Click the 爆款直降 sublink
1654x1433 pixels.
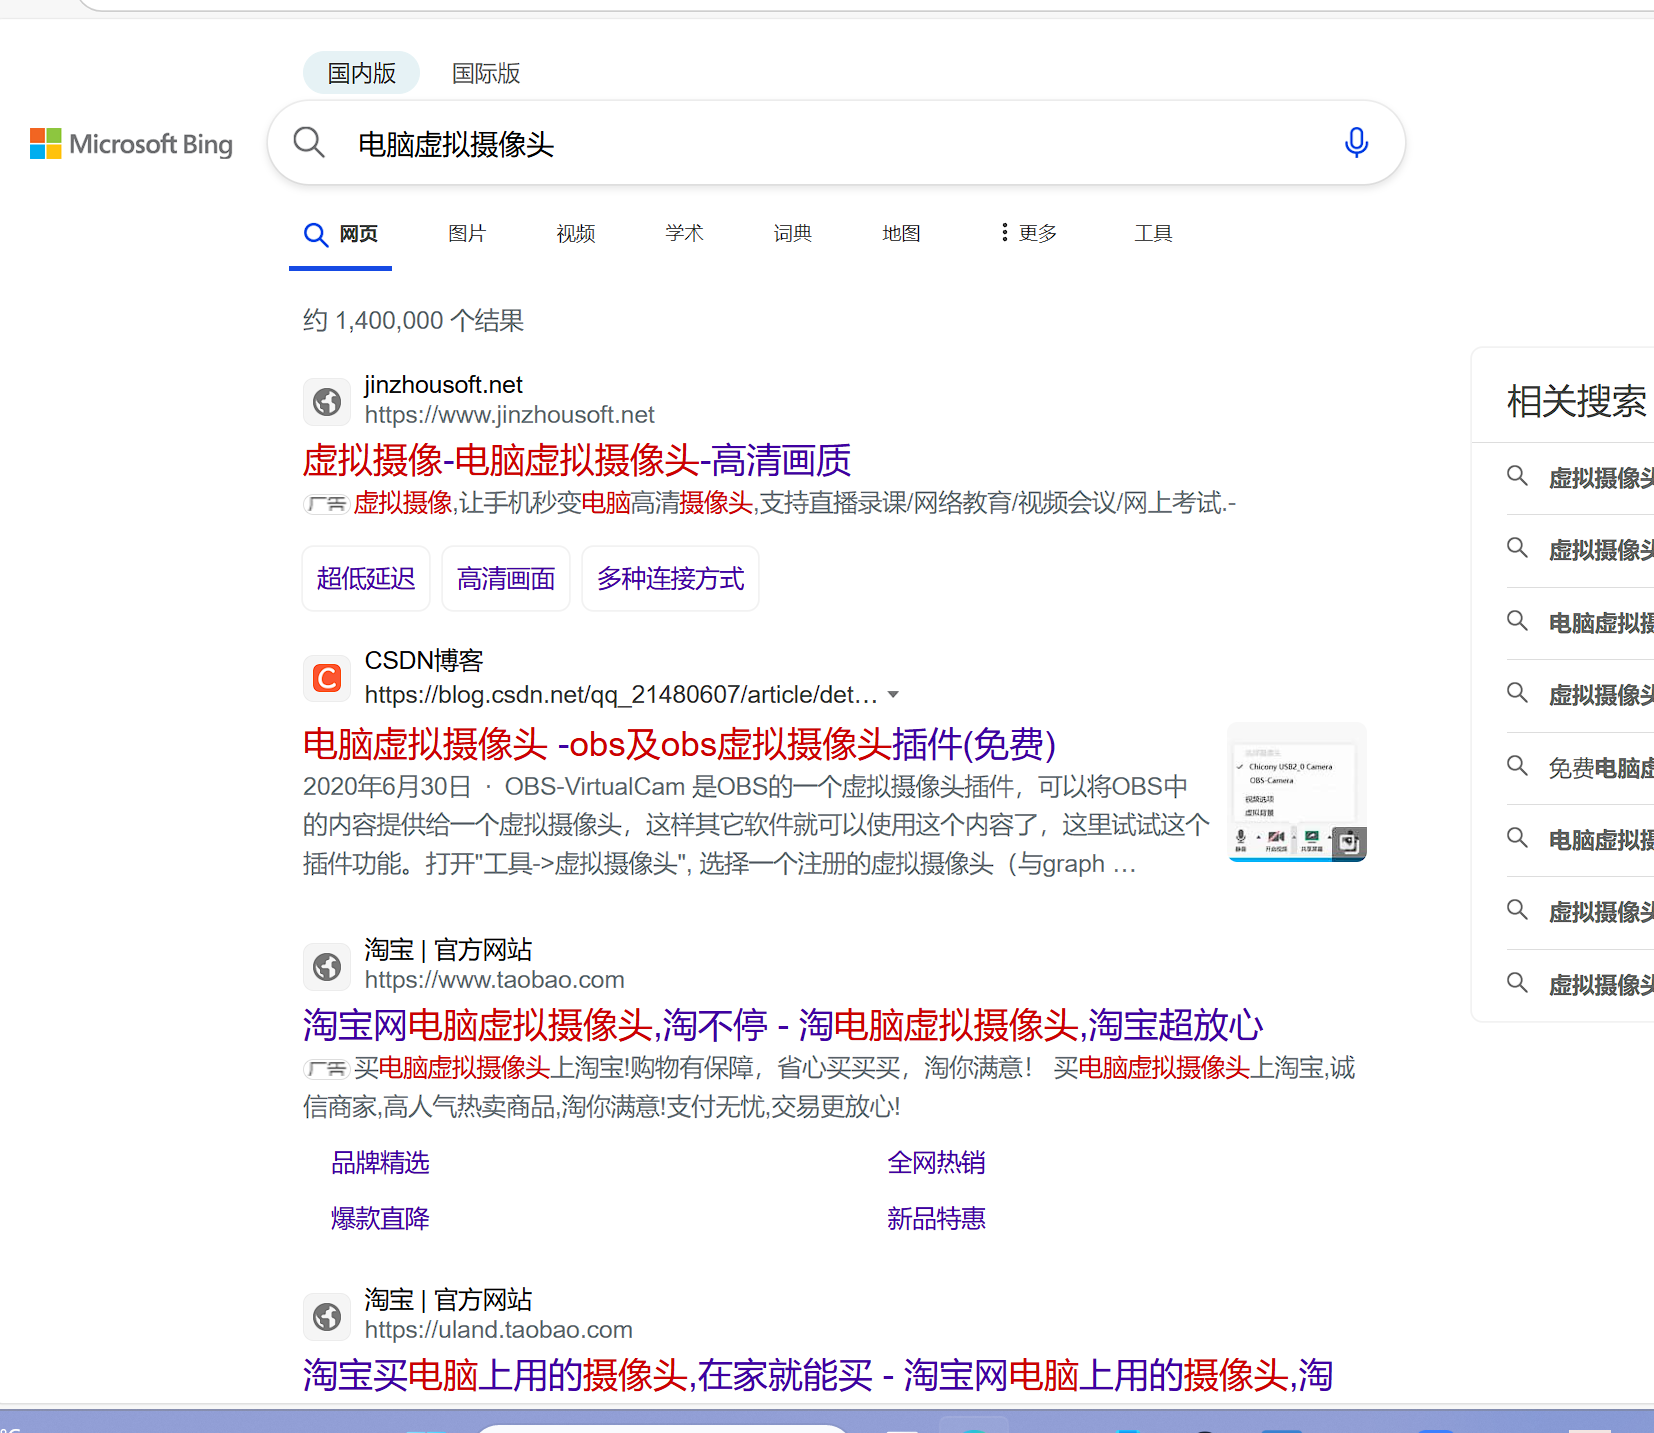(380, 1218)
